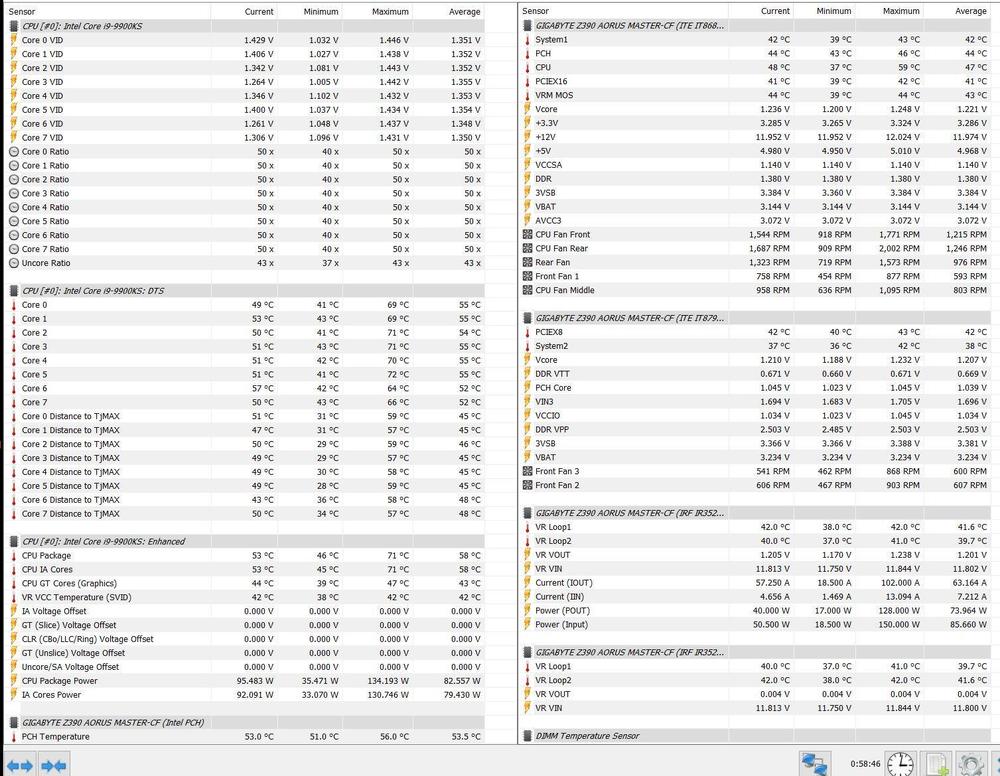This screenshot has height=776, width=1000.
Task: Open sensor settings via the gear icon
Action: pos(972,765)
